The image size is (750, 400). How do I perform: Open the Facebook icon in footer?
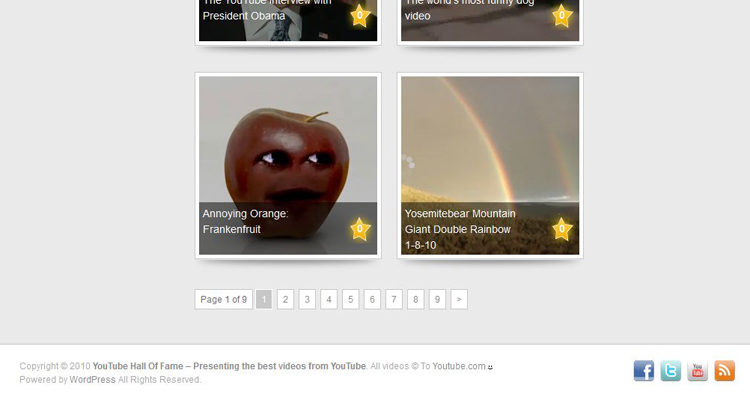click(643, 371)
